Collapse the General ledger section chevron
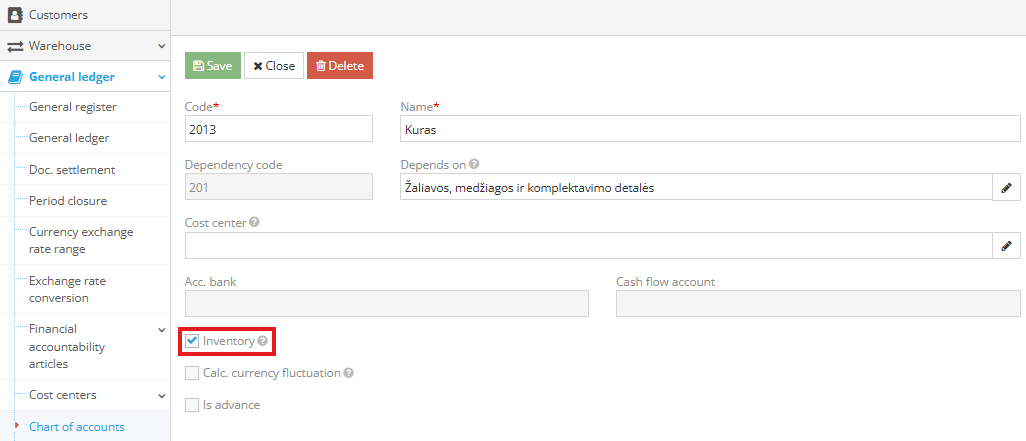Image resolution: width=1026 pixels, height=441 pixels. (x=161, y=76)
